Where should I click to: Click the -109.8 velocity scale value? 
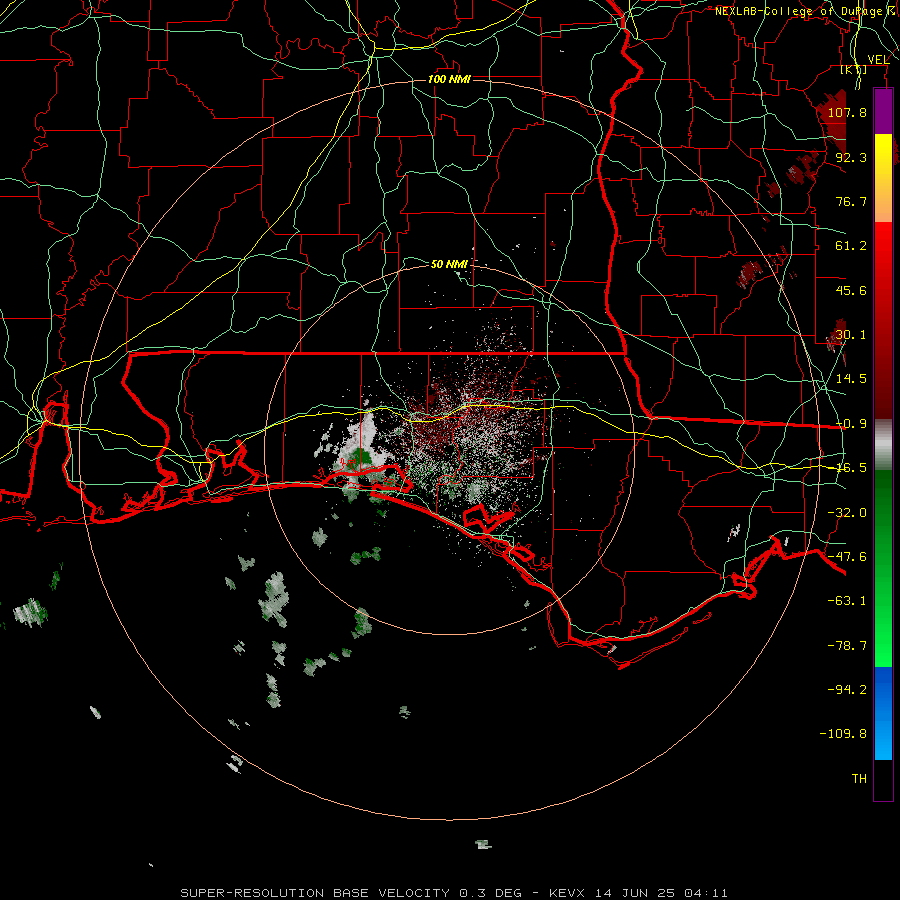(x=843, y=734)
